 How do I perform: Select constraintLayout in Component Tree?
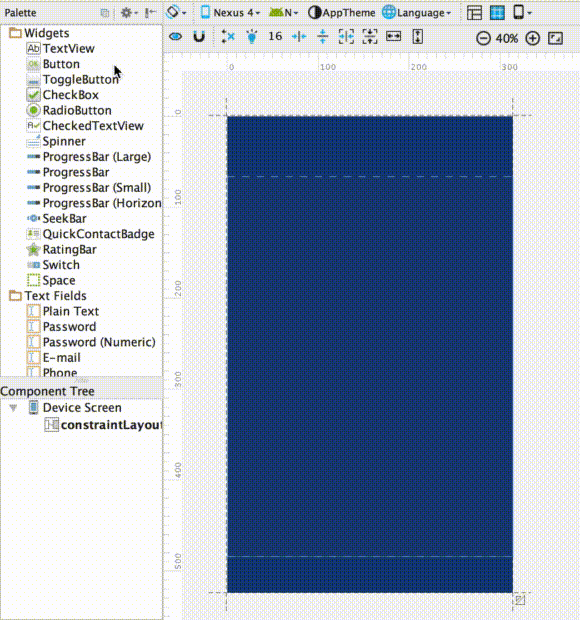(x=104, y=425)
